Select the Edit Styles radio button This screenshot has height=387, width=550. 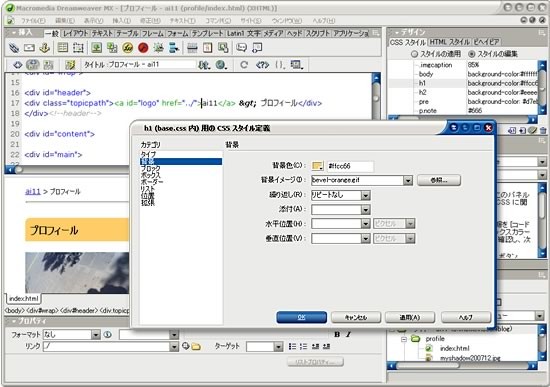click(472, 54)
